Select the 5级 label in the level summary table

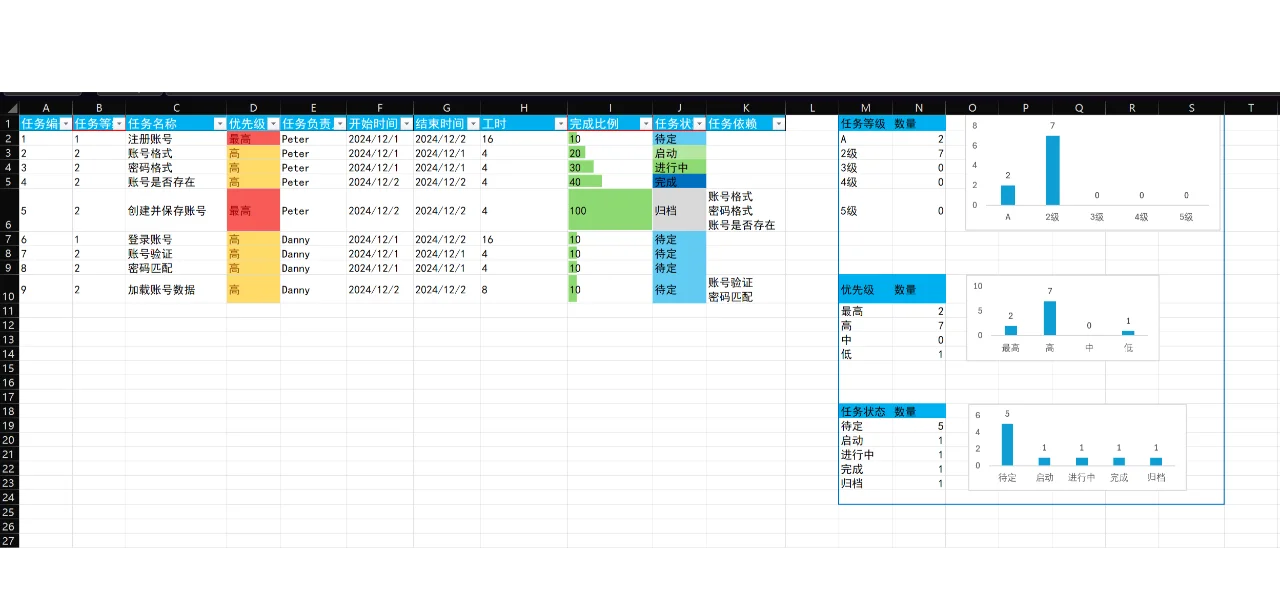(x=866, y=211)
